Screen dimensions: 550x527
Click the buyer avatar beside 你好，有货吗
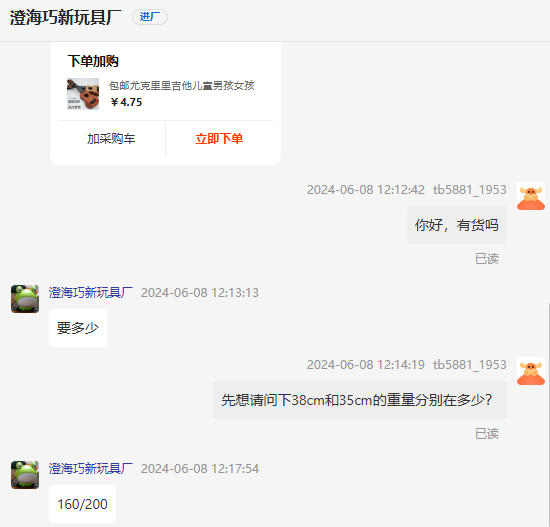point(531,196)
